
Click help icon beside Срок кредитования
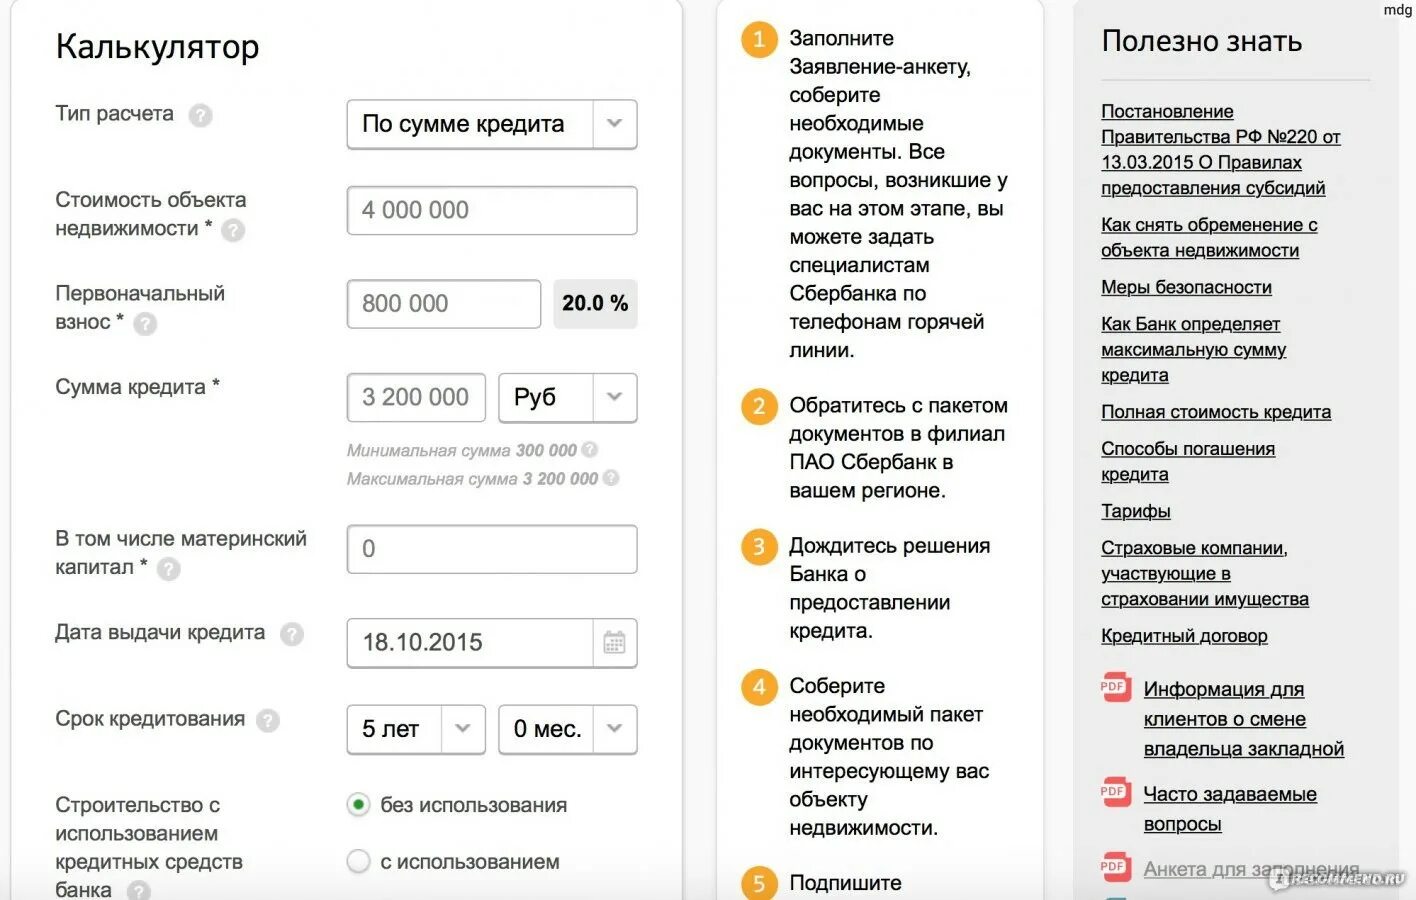pos(268,720)
